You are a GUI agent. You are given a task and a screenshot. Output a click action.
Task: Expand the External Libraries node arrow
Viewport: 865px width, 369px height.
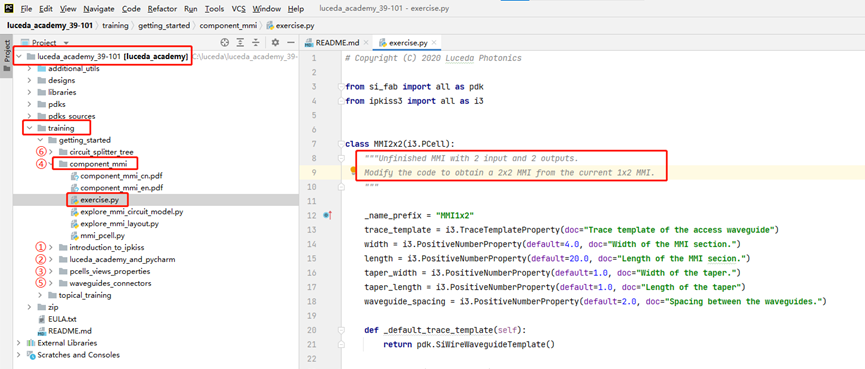tap(19, 343)
